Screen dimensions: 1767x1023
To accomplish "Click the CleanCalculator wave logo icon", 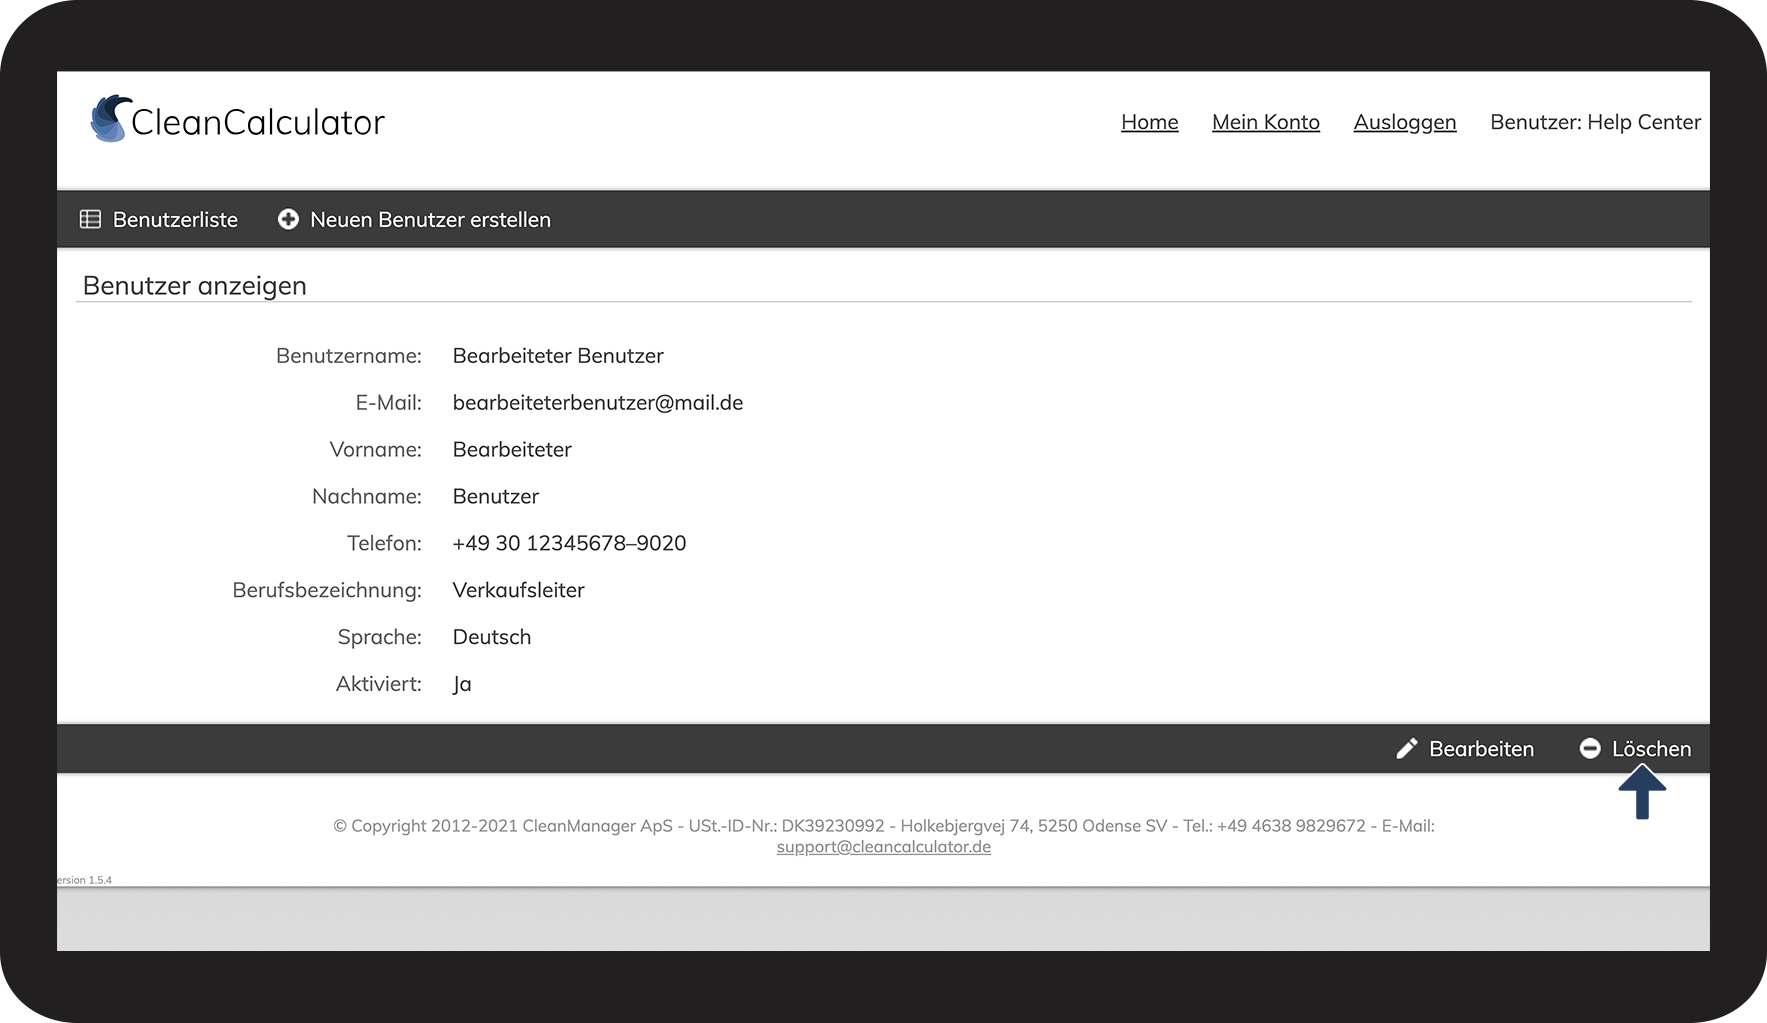I will [111, 119].
